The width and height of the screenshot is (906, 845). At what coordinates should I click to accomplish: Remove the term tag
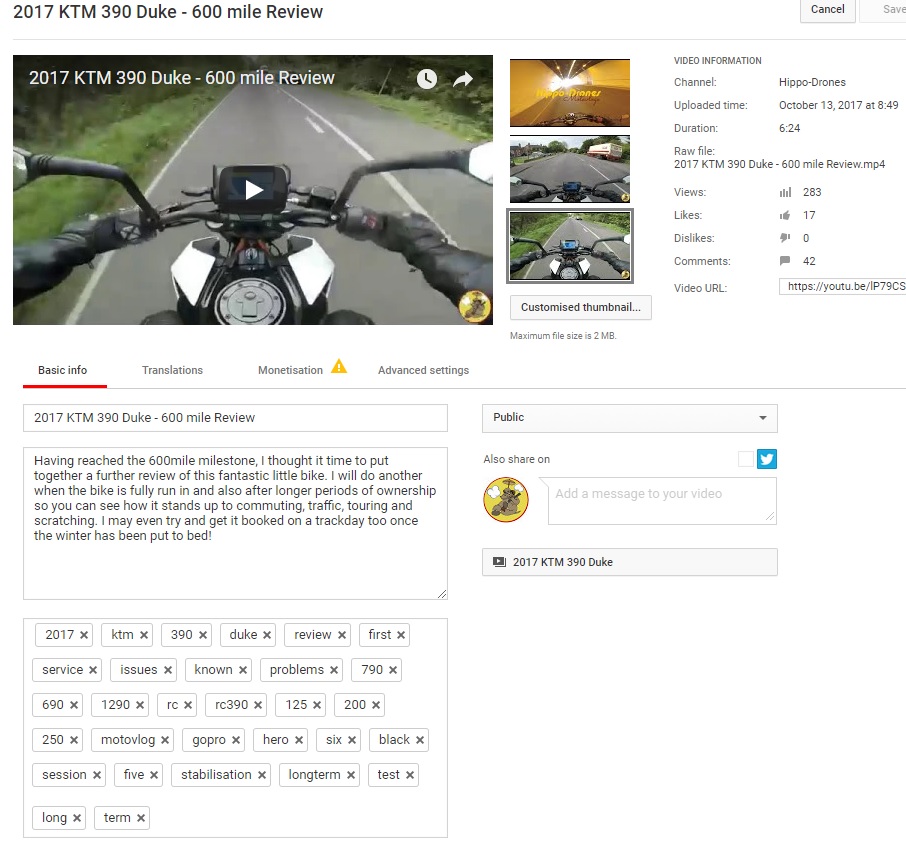tap(140, 818)
